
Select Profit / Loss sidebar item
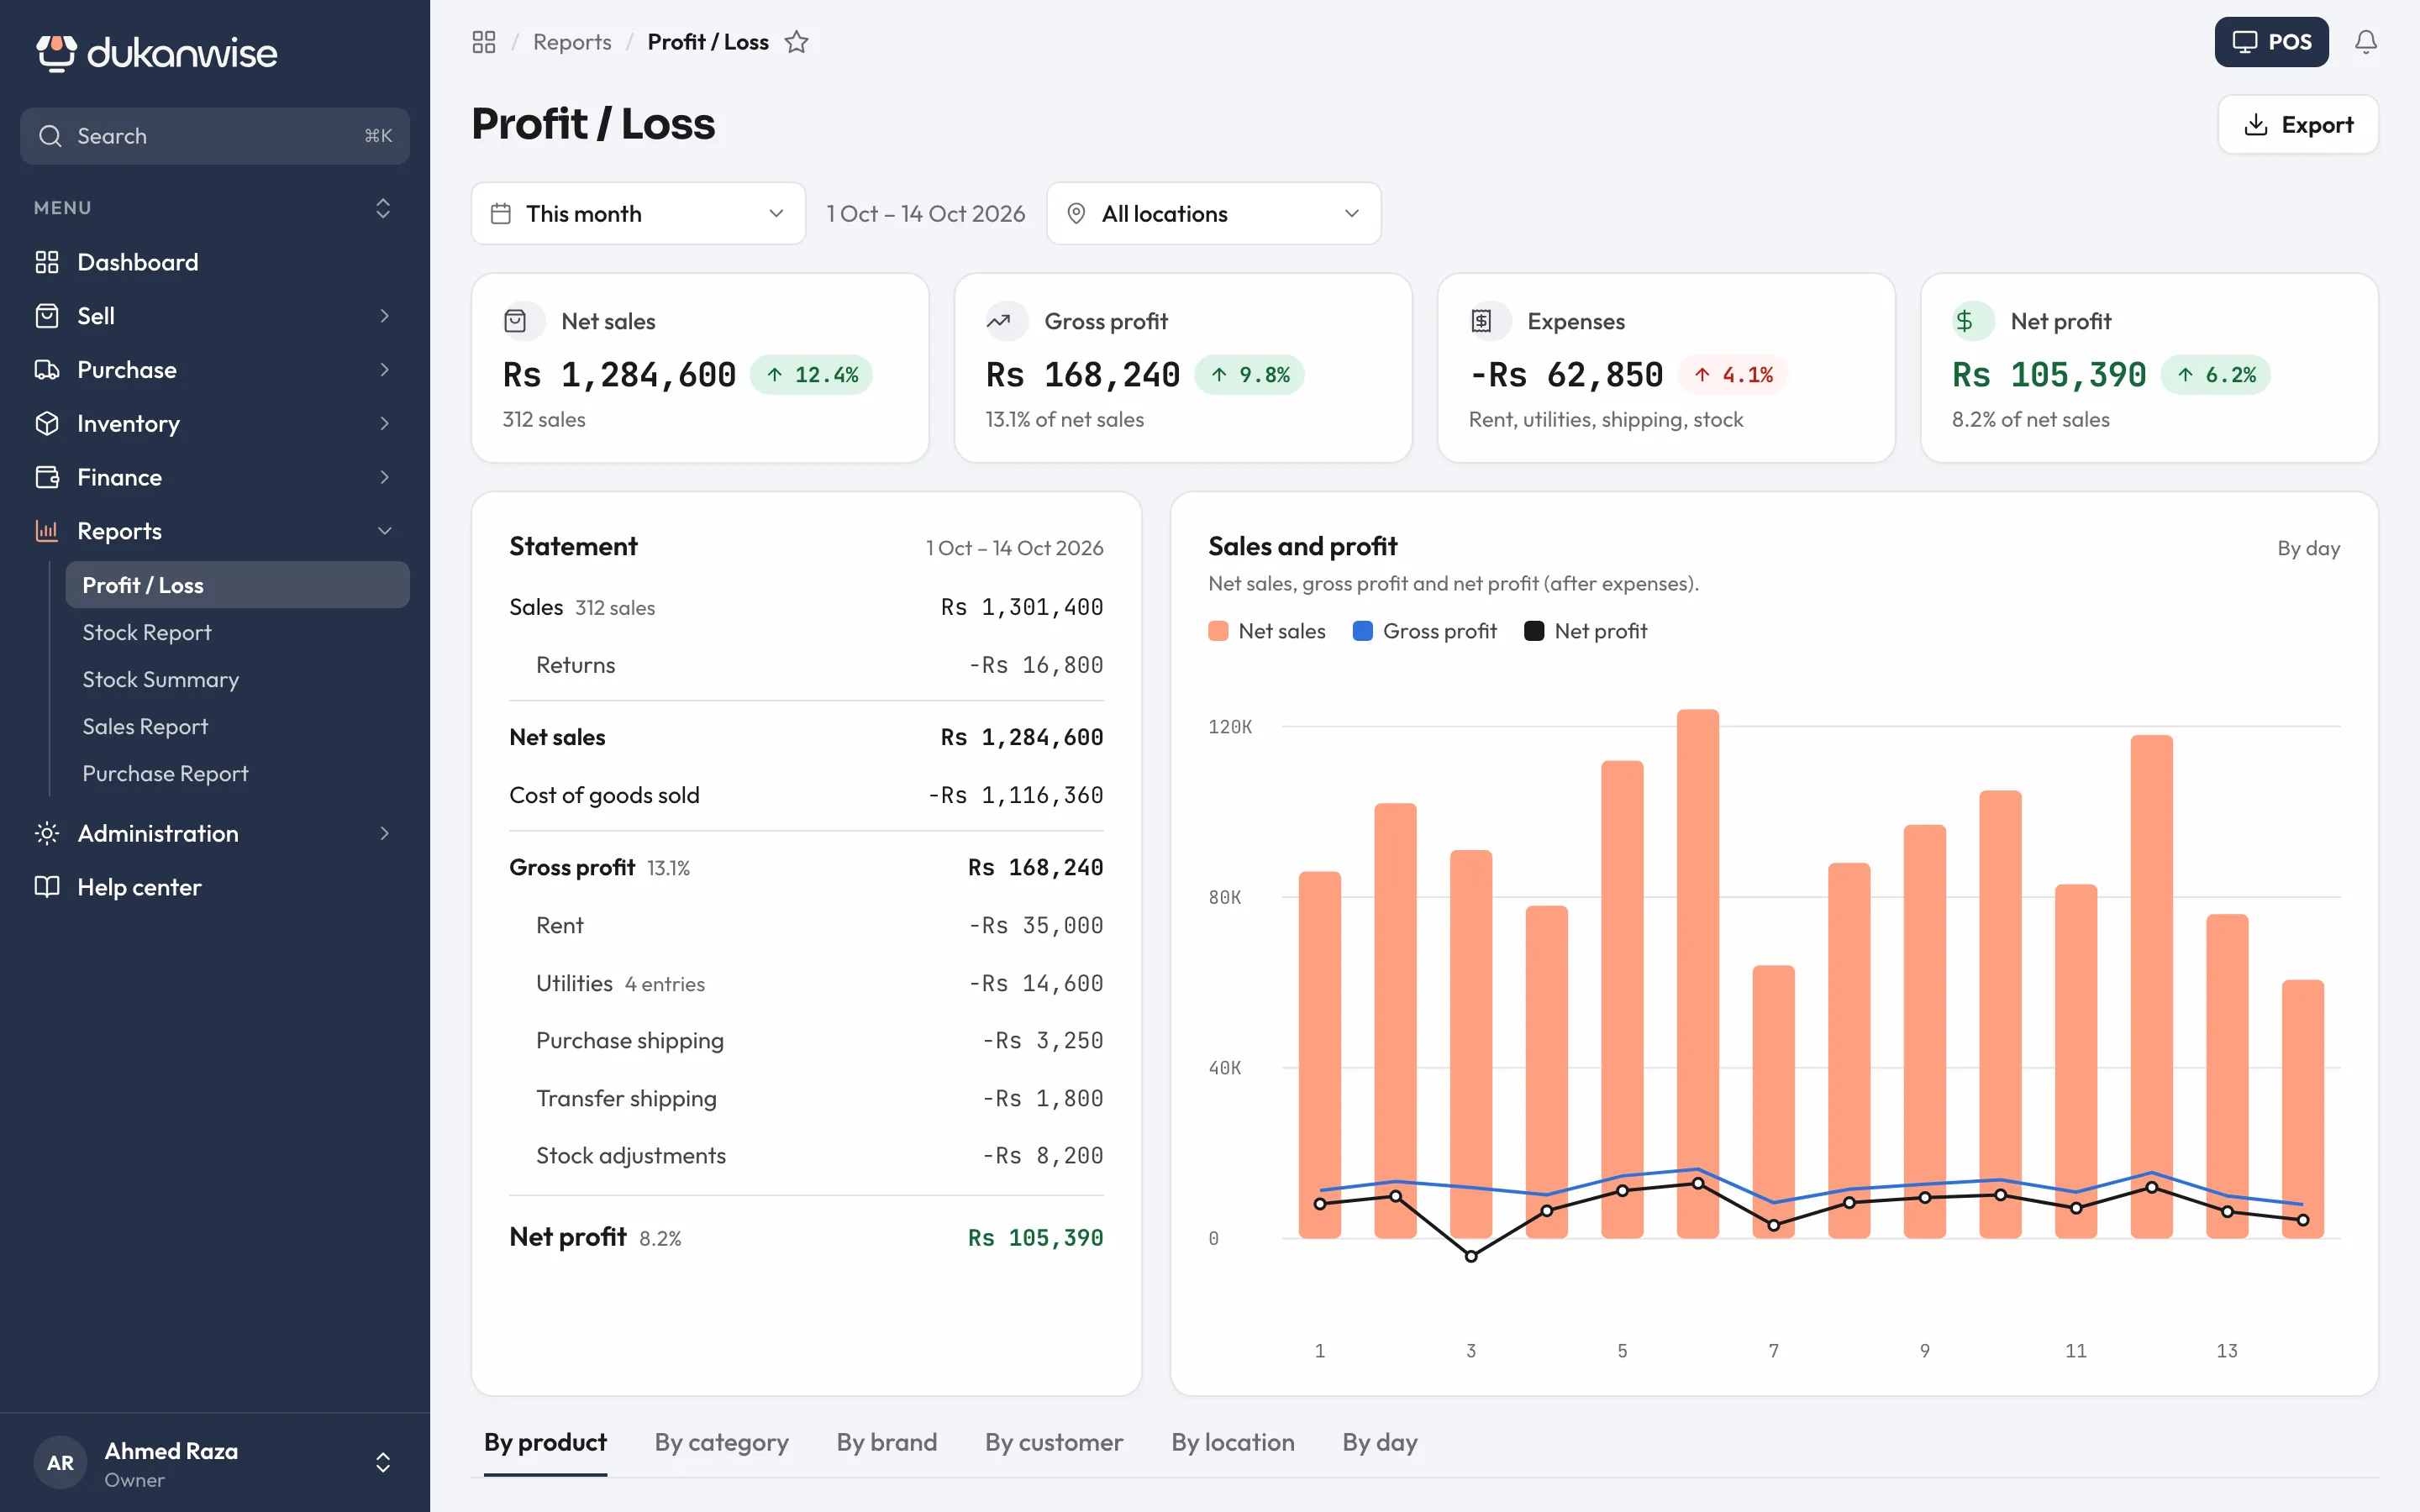238,585
